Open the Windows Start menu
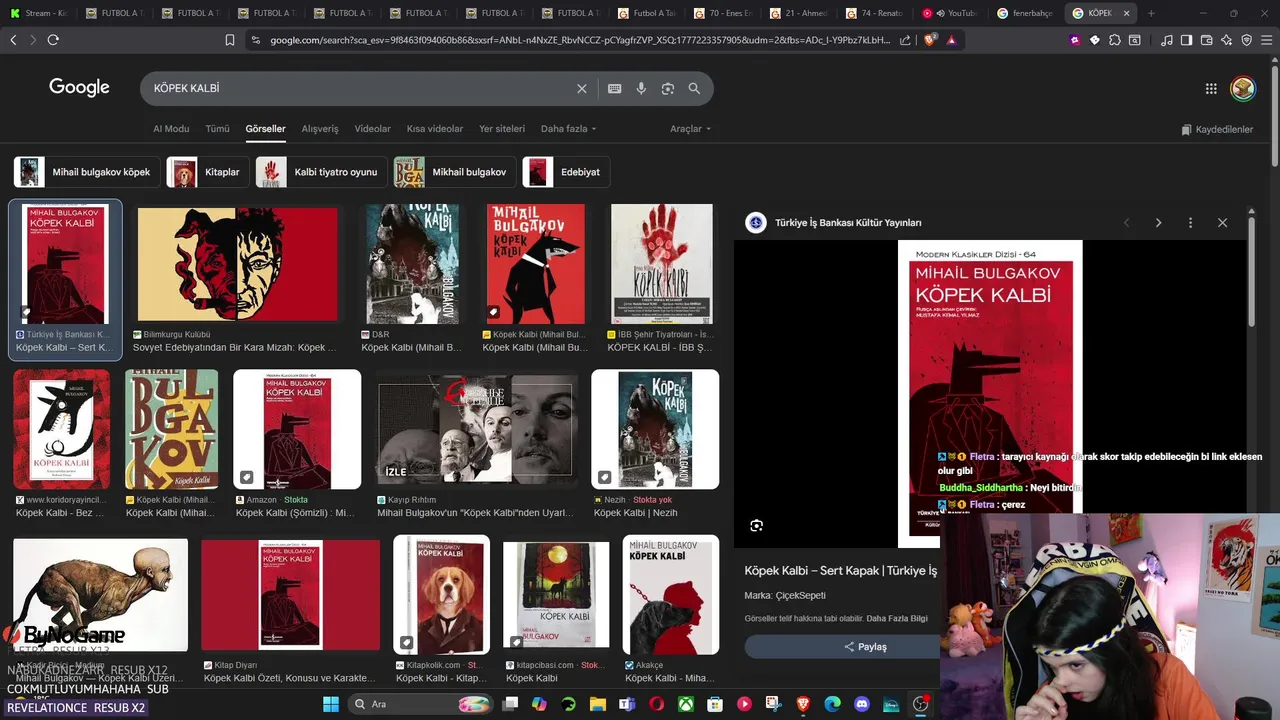The width and height of the screenshot is (1280, 720). tap(331, 704)
